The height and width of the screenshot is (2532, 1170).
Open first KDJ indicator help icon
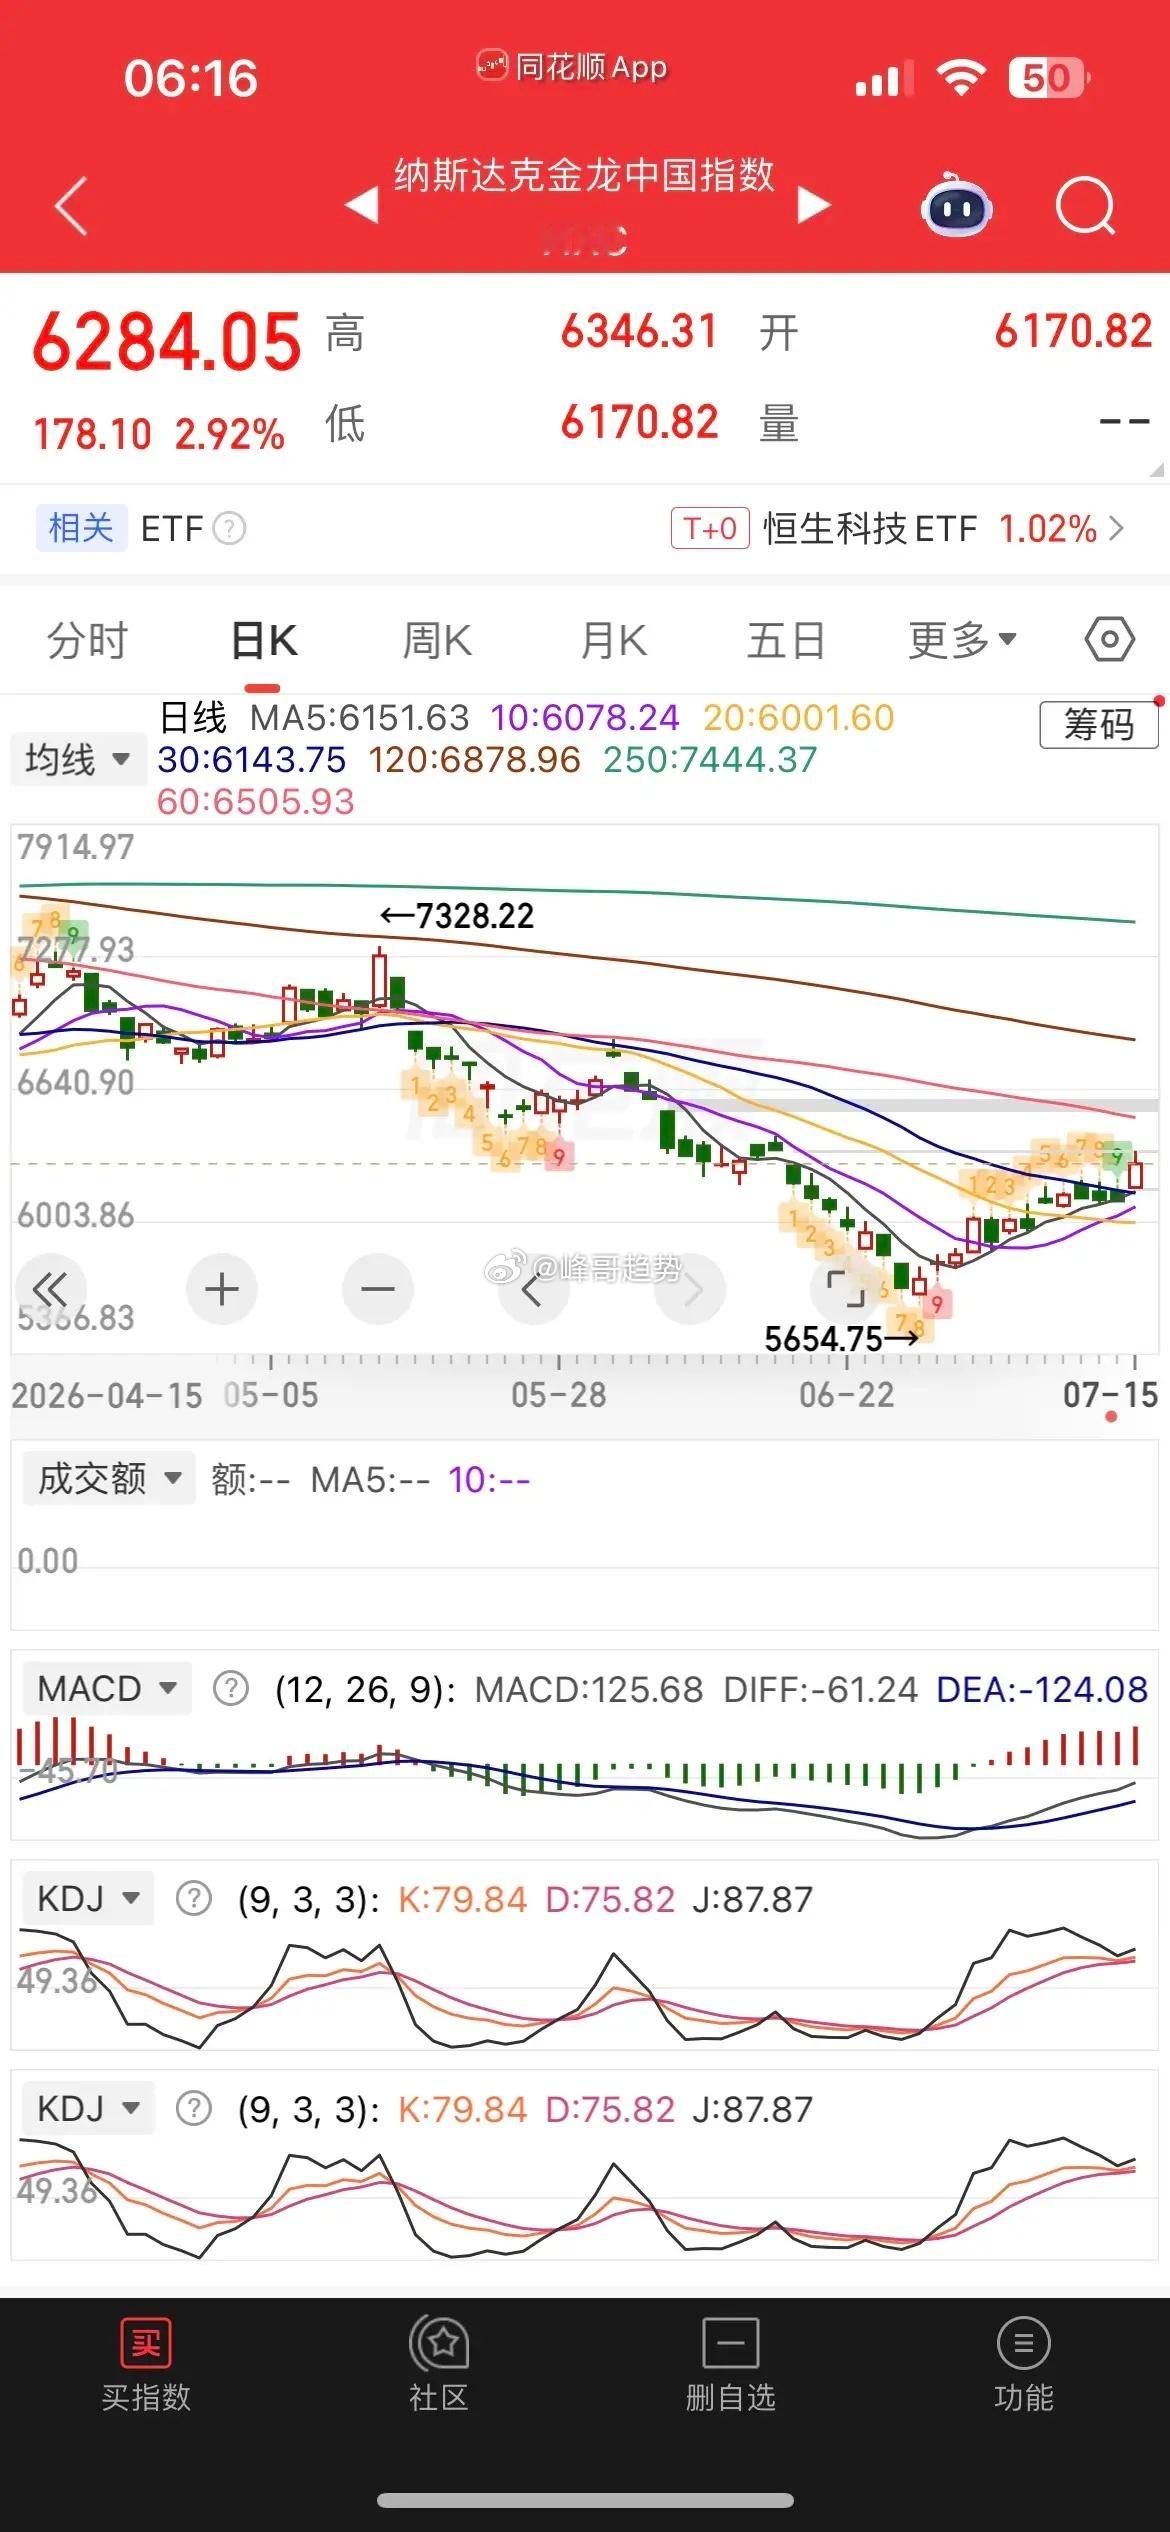(194, 1899)
